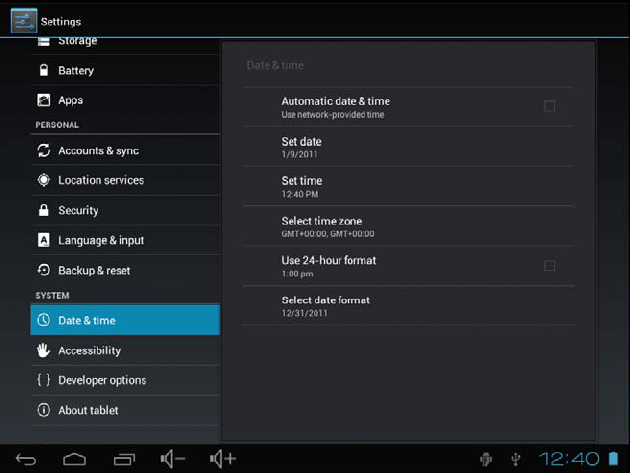The width and height of the screenshot is (630, 473).
Task: Open Developer options label
Action: click(x=102, y=380)
